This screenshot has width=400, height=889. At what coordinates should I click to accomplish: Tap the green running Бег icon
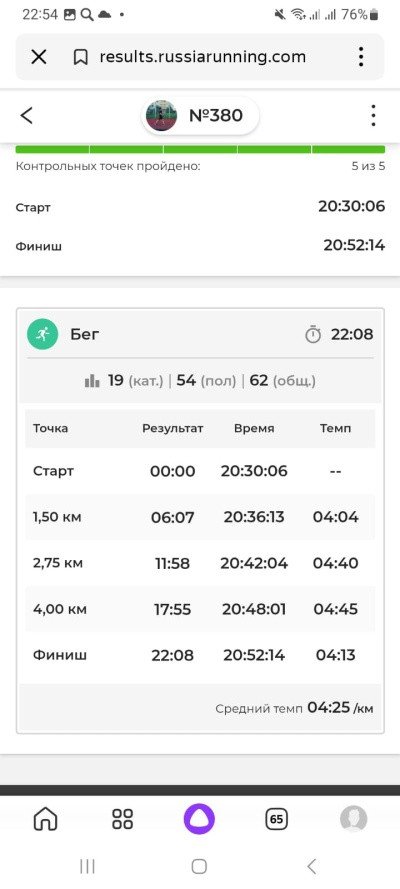(x=42, y=335)
